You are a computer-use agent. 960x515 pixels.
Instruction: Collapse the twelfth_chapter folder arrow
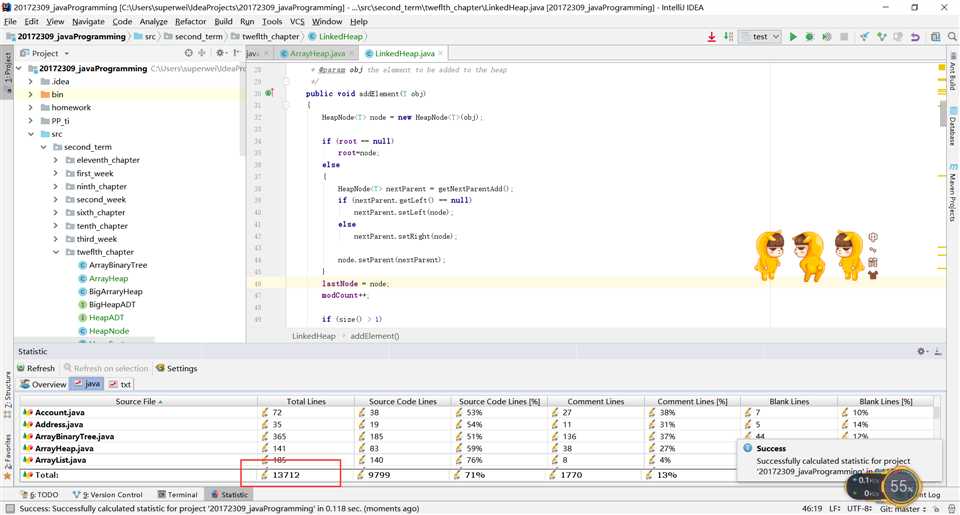coord(56,252)
